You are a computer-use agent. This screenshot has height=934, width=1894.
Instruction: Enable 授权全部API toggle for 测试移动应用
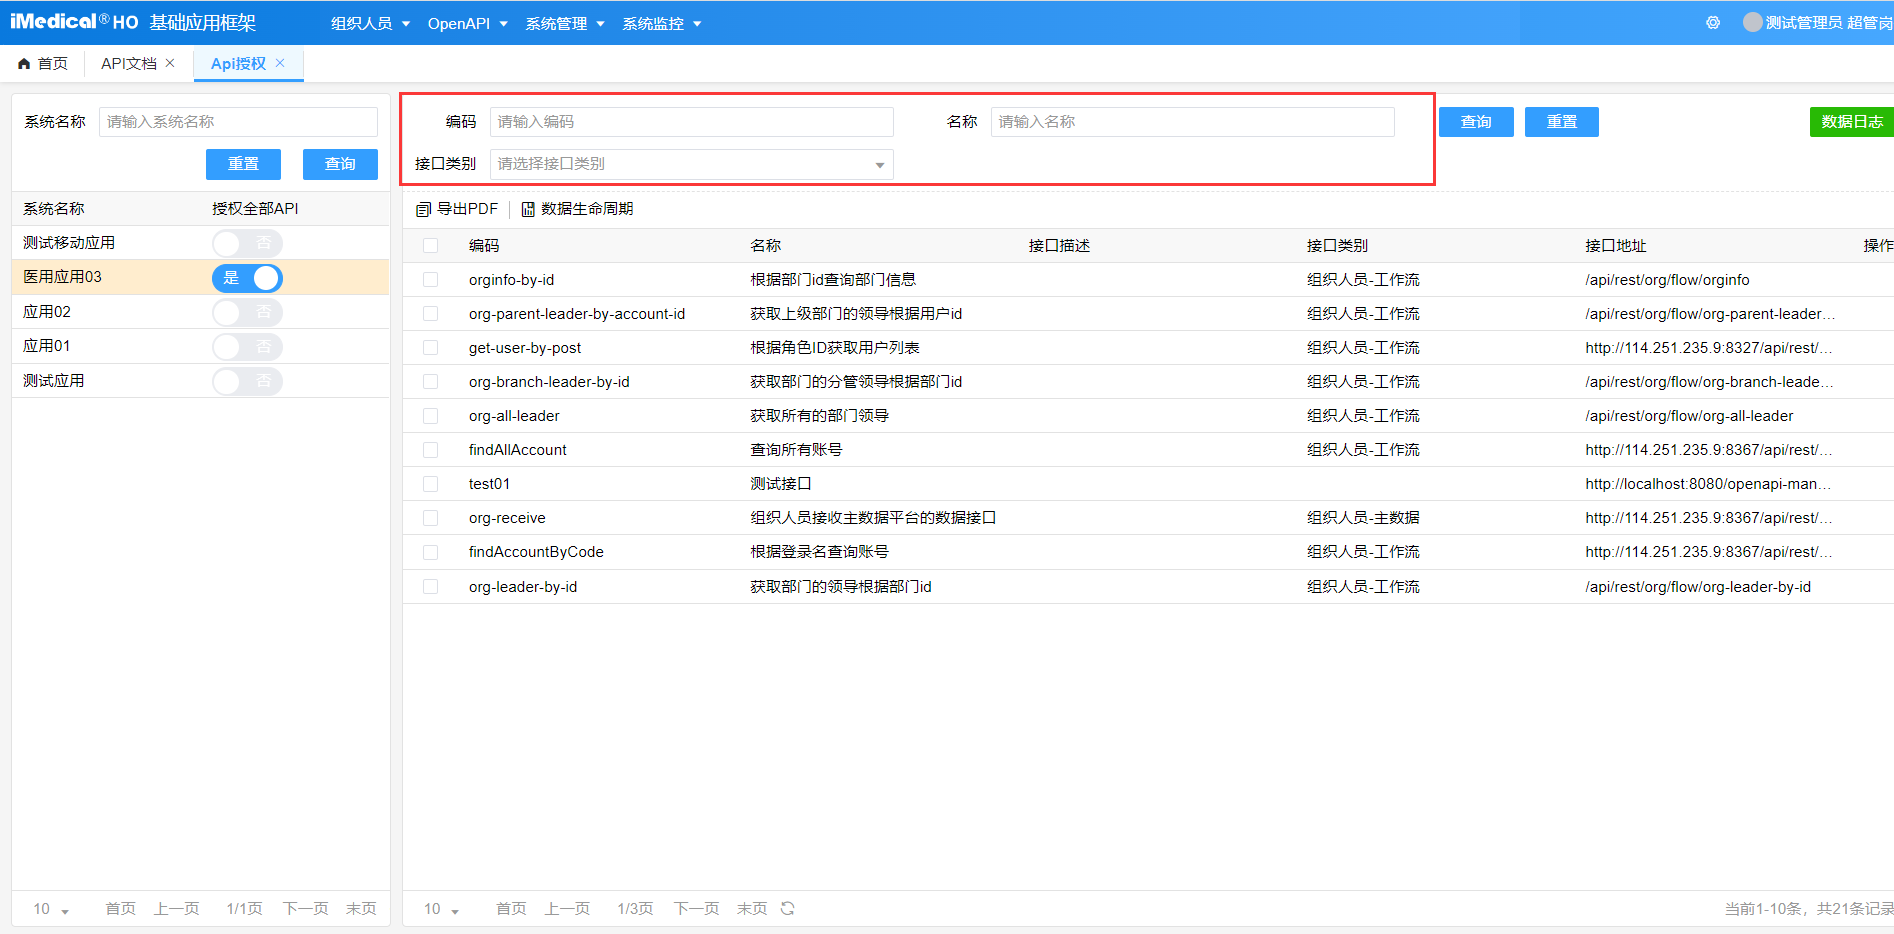pyautogui.click(x=247, y=242)
